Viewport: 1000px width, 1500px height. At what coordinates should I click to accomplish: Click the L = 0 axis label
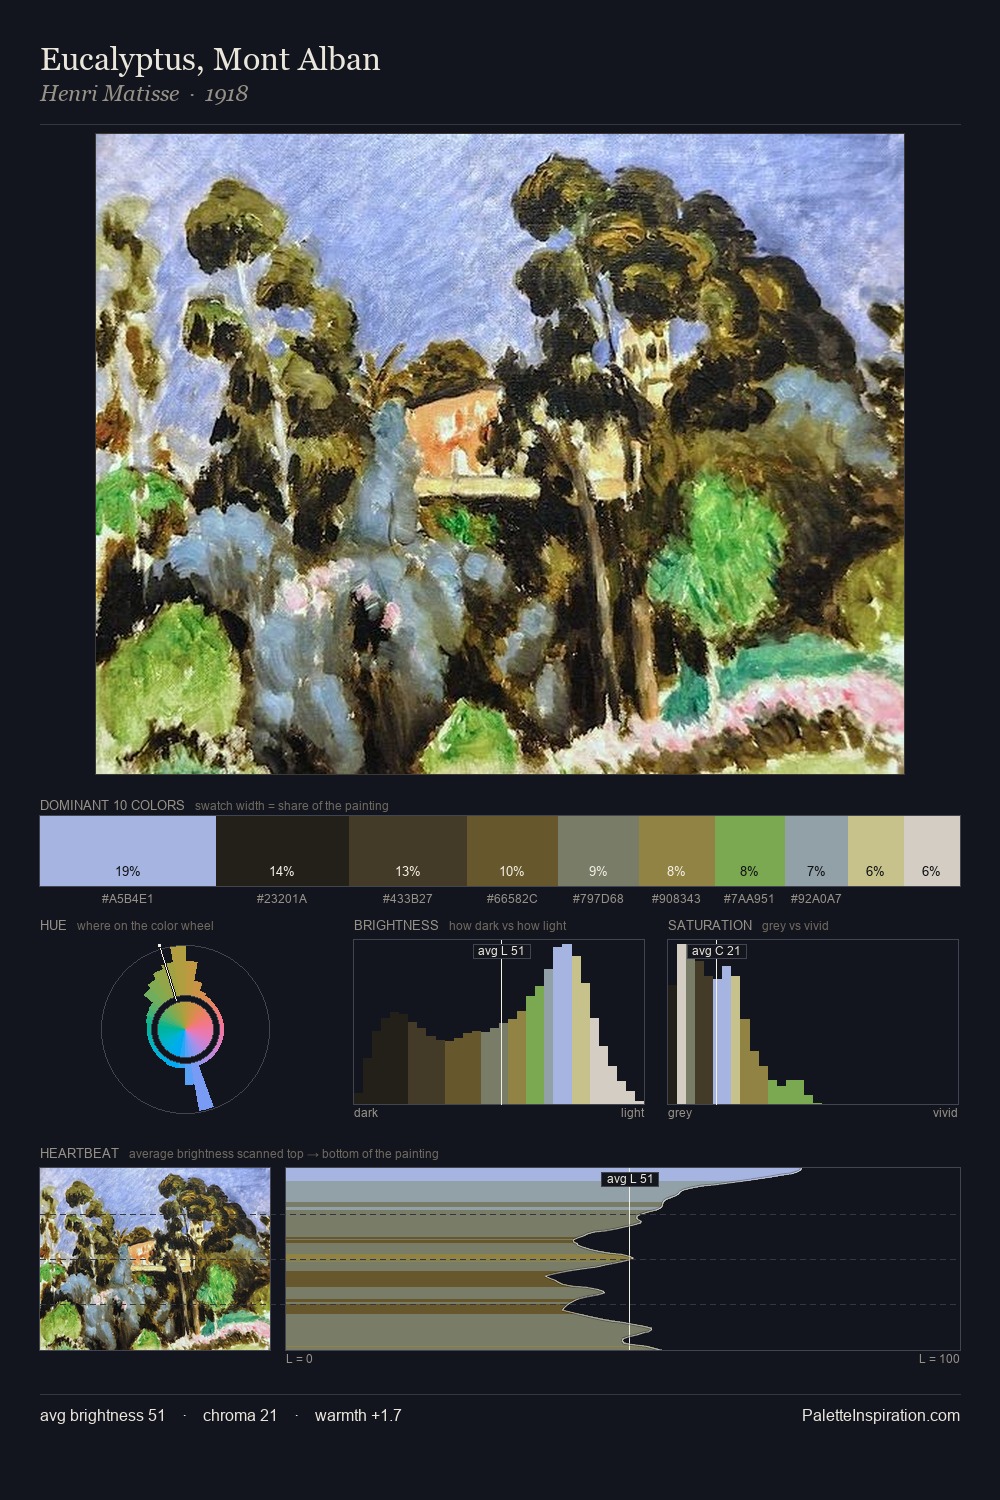click(x=299, y=1359)
